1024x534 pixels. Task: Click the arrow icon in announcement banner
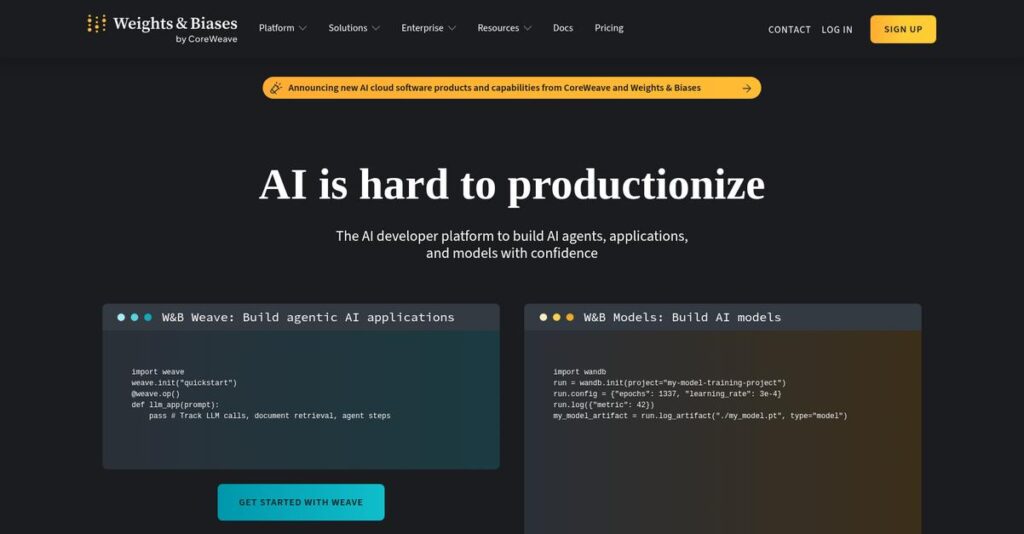(x=746, y=88)
